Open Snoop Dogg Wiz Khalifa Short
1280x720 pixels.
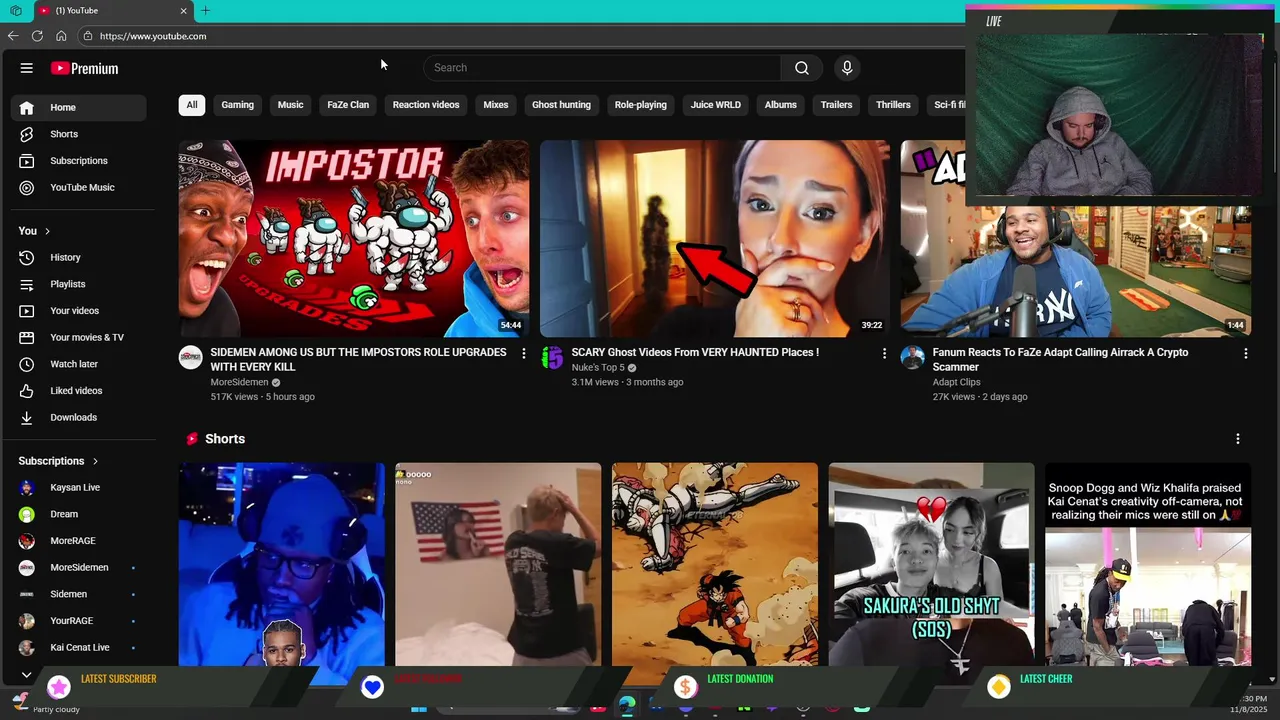(x=1148, y=563)
